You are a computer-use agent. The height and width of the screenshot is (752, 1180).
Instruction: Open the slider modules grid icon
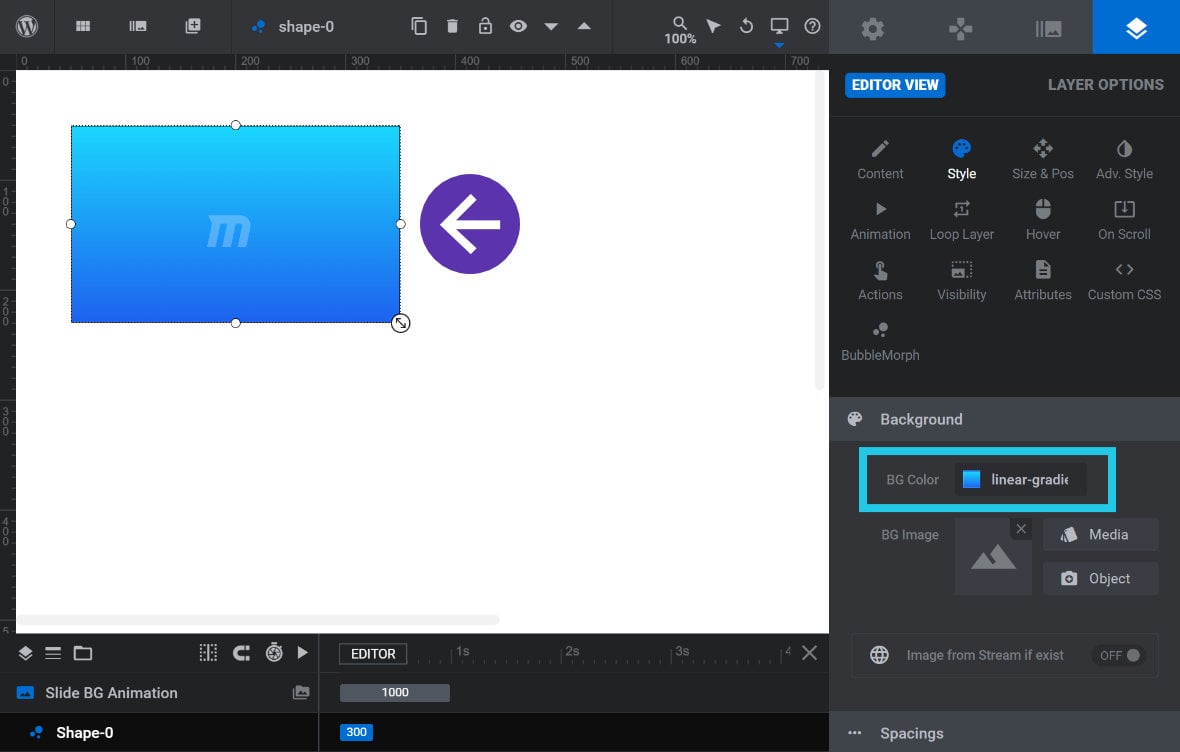click(x=83, y=26)
